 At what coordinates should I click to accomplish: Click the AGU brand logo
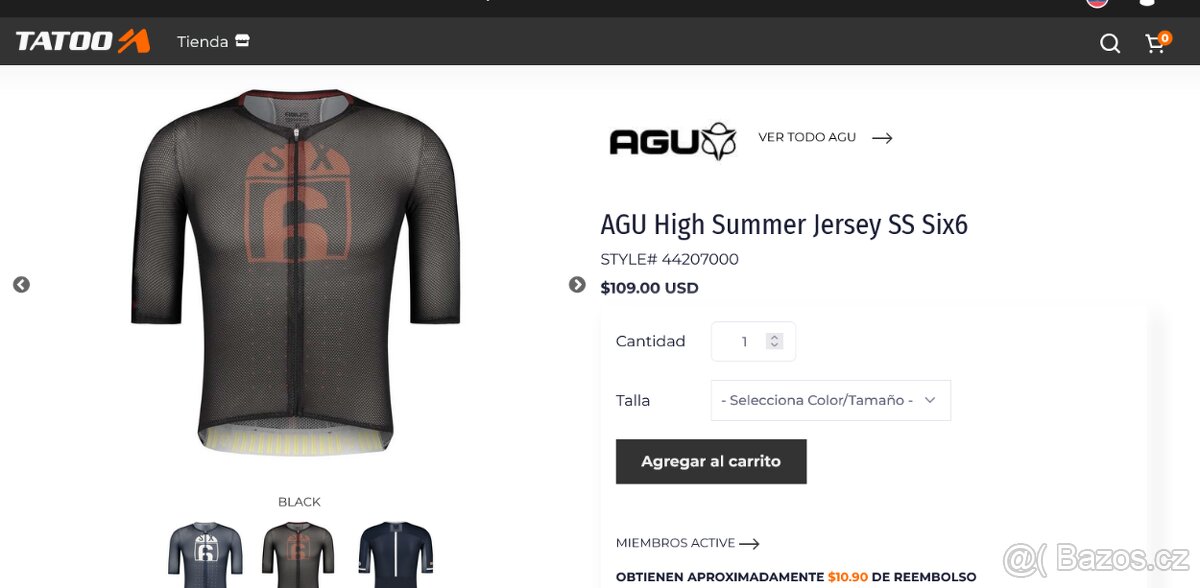pos(673,141)
